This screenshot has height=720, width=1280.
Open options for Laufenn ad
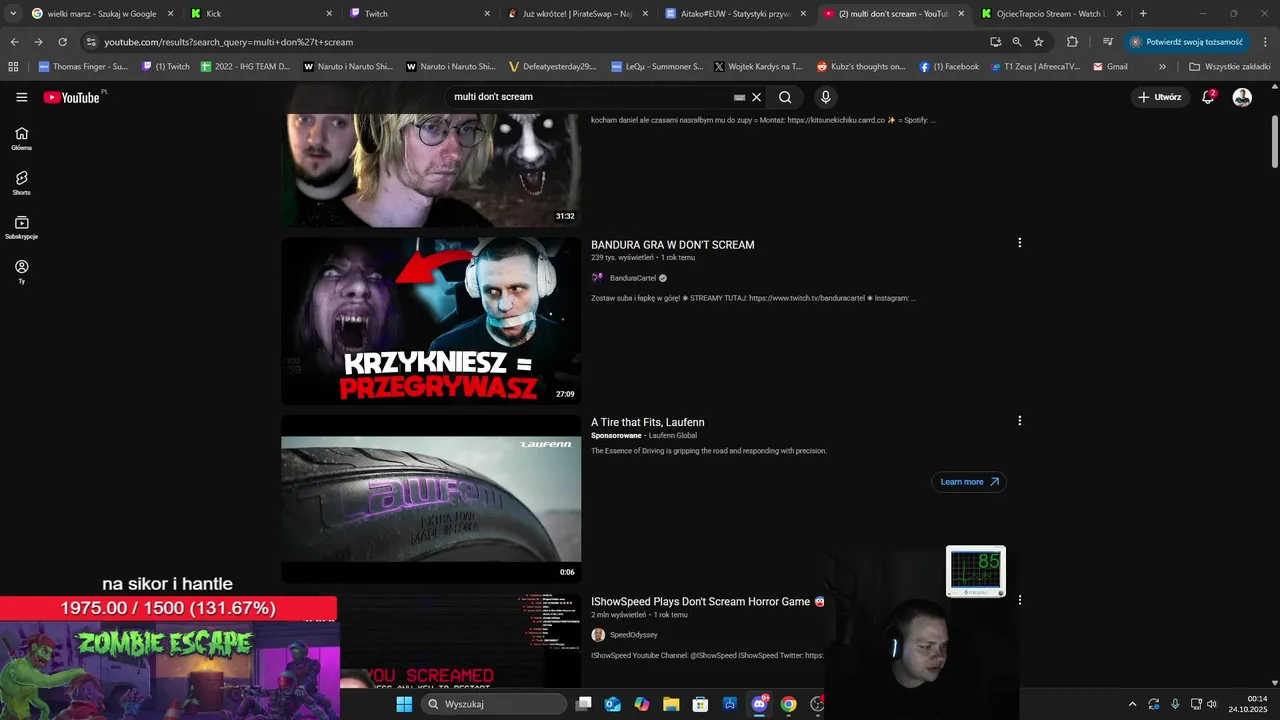tap(1019, 421)
